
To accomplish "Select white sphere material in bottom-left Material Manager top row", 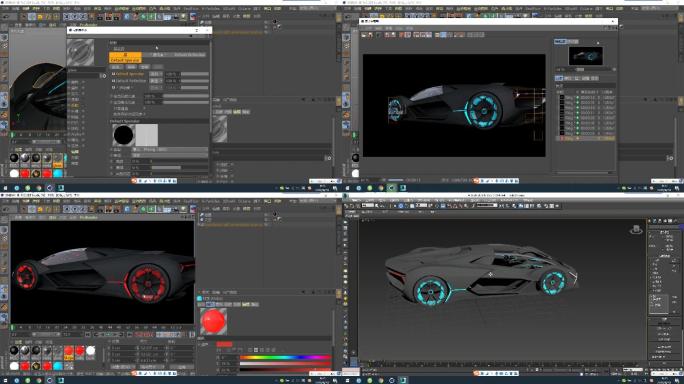I will click(90, 350).
